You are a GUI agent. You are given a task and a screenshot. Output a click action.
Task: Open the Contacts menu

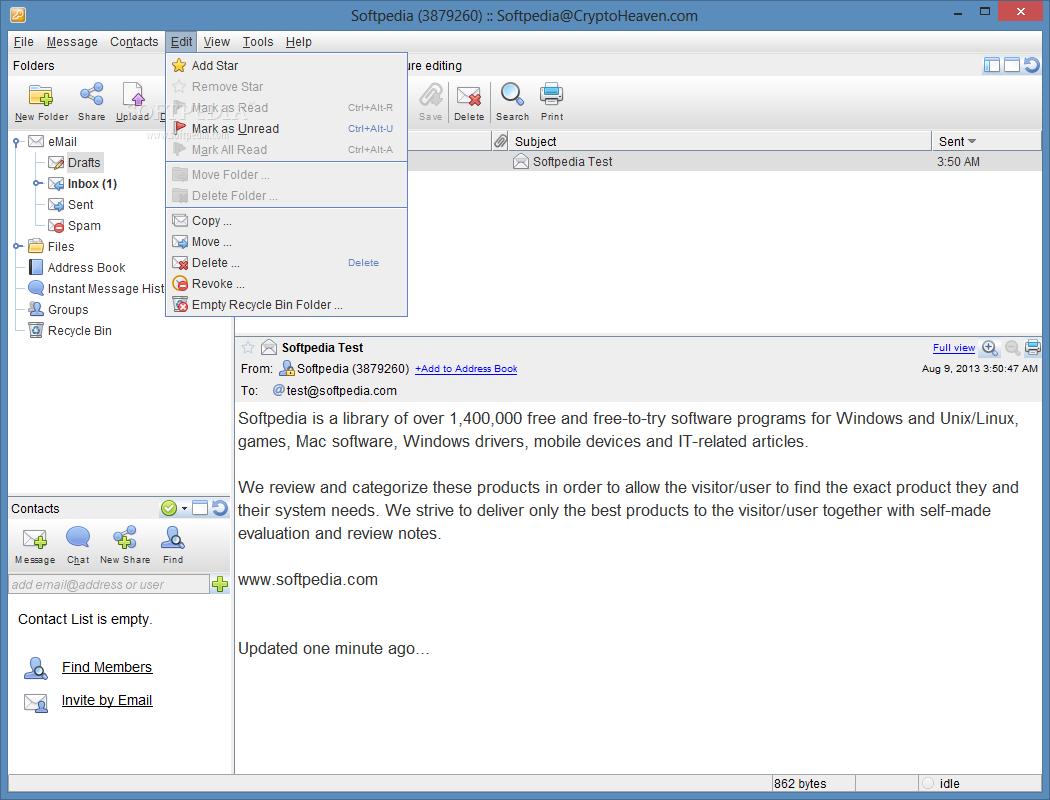[x=134, y=42]
